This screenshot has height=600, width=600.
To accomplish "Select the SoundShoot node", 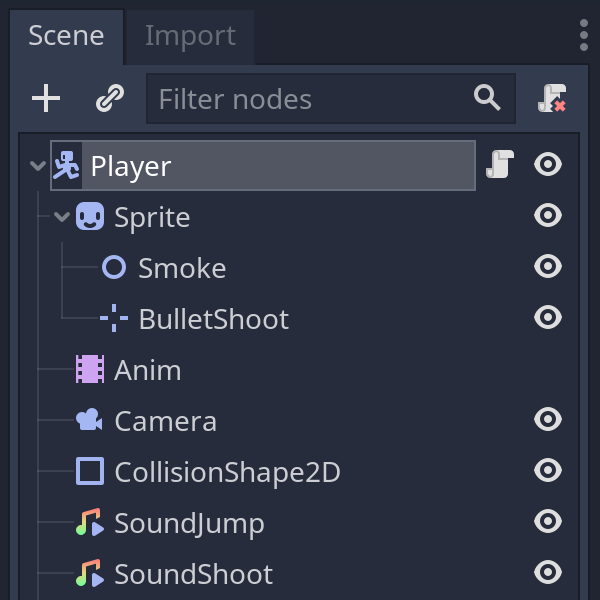I will [x=193, y=574].
